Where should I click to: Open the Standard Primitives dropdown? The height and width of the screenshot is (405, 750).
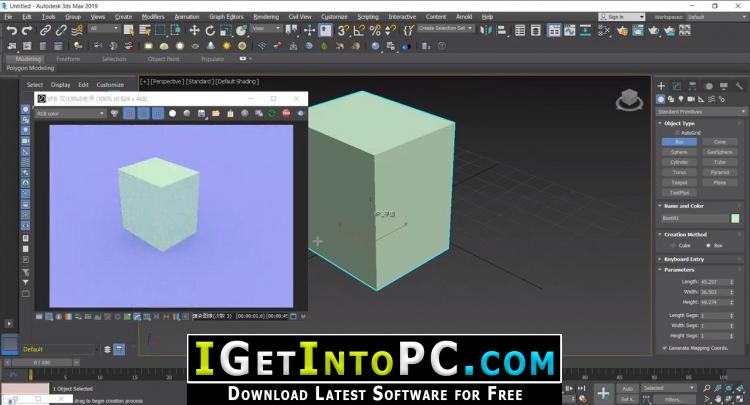pyautogui.click(x=698, y=111)
